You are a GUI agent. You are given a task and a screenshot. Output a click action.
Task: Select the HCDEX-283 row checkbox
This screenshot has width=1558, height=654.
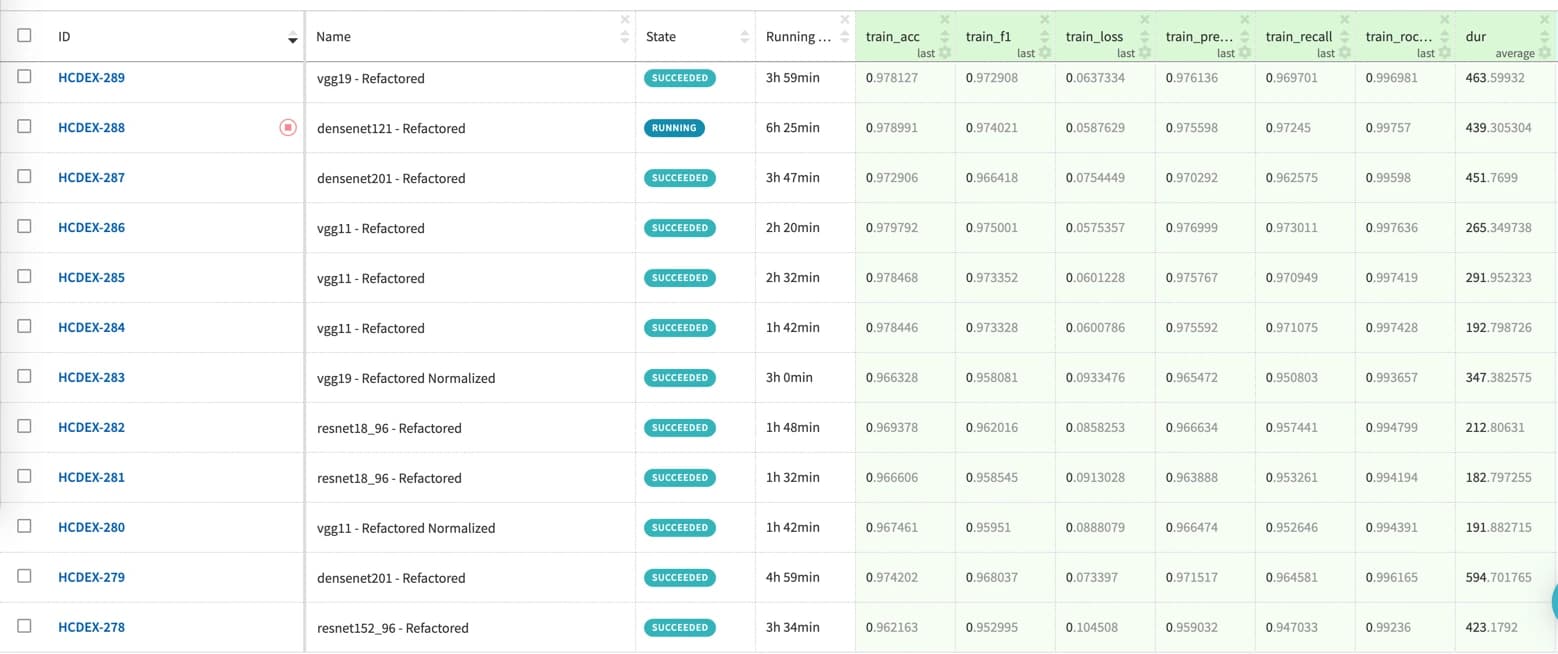25,376
